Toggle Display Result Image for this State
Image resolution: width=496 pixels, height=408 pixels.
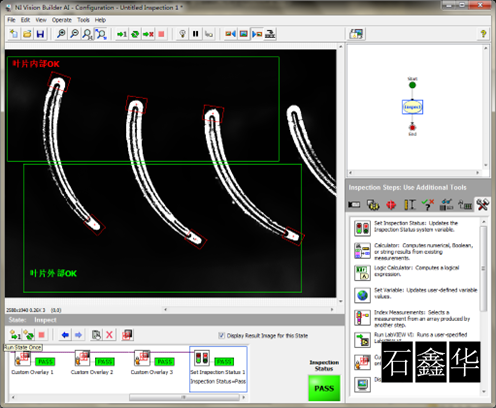[x=221, y=335]
